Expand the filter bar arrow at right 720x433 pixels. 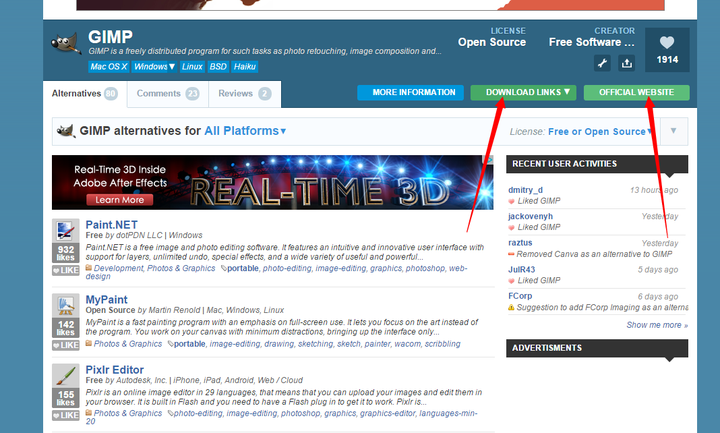pyautogui.click(x=674, y=131)
